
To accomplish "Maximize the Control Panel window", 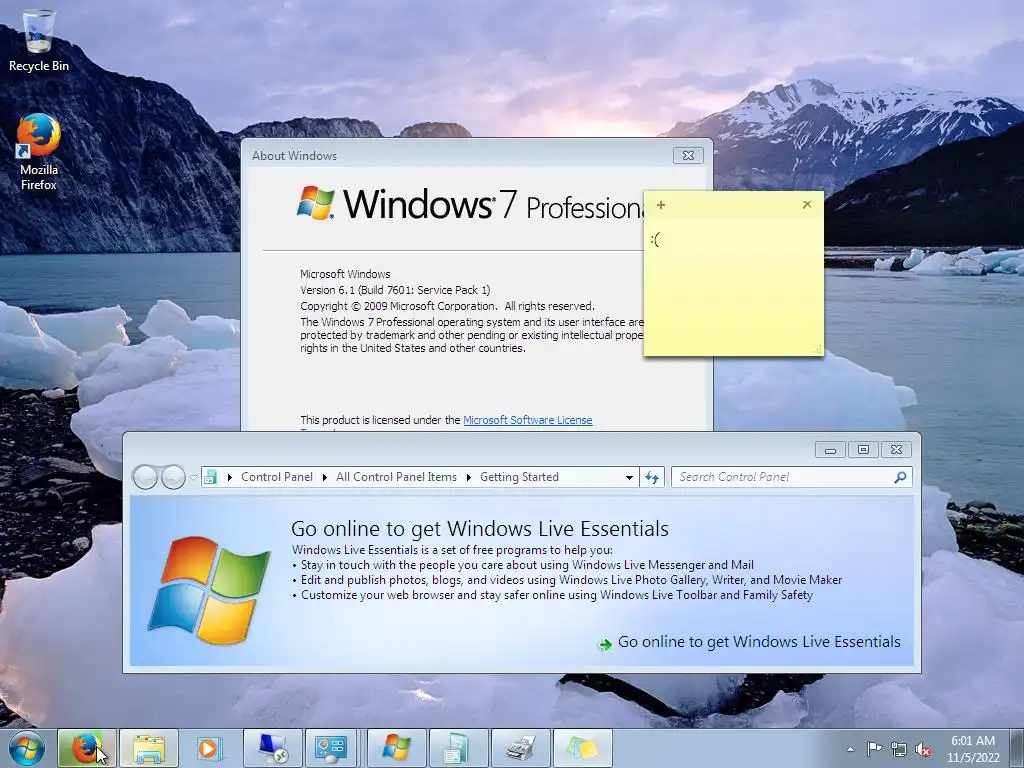I will coord(863,450).
